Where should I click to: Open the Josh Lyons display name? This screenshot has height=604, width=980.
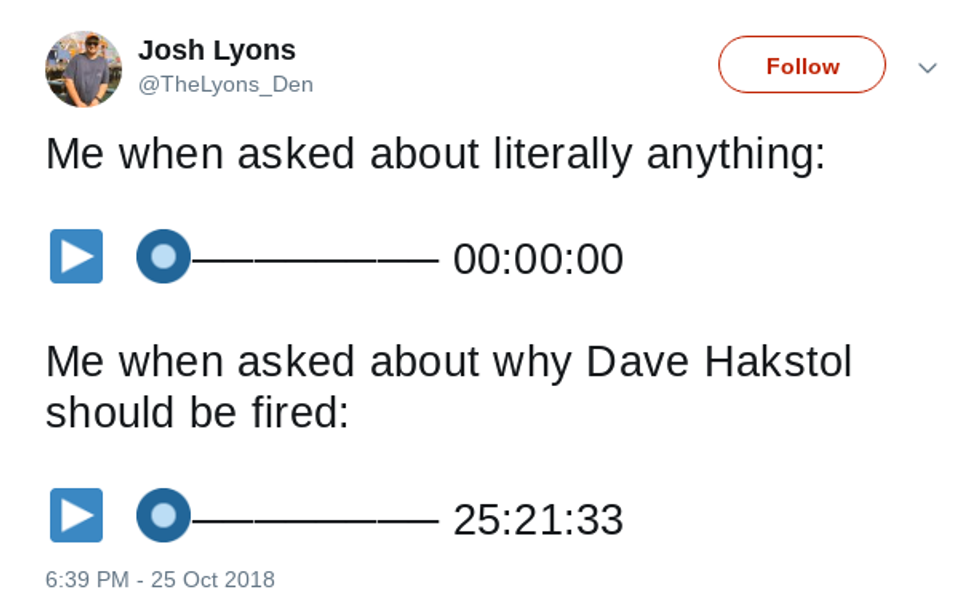pos(216,50)
